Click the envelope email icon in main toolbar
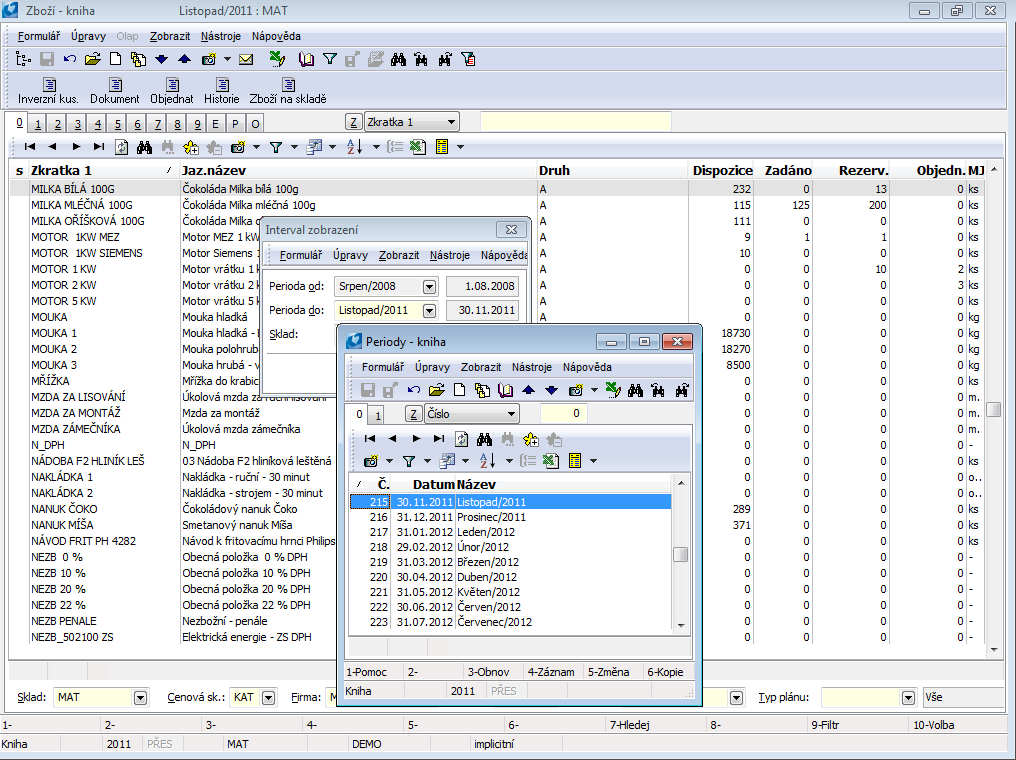This screenshot has width=1016, height=760. [246, 59]
